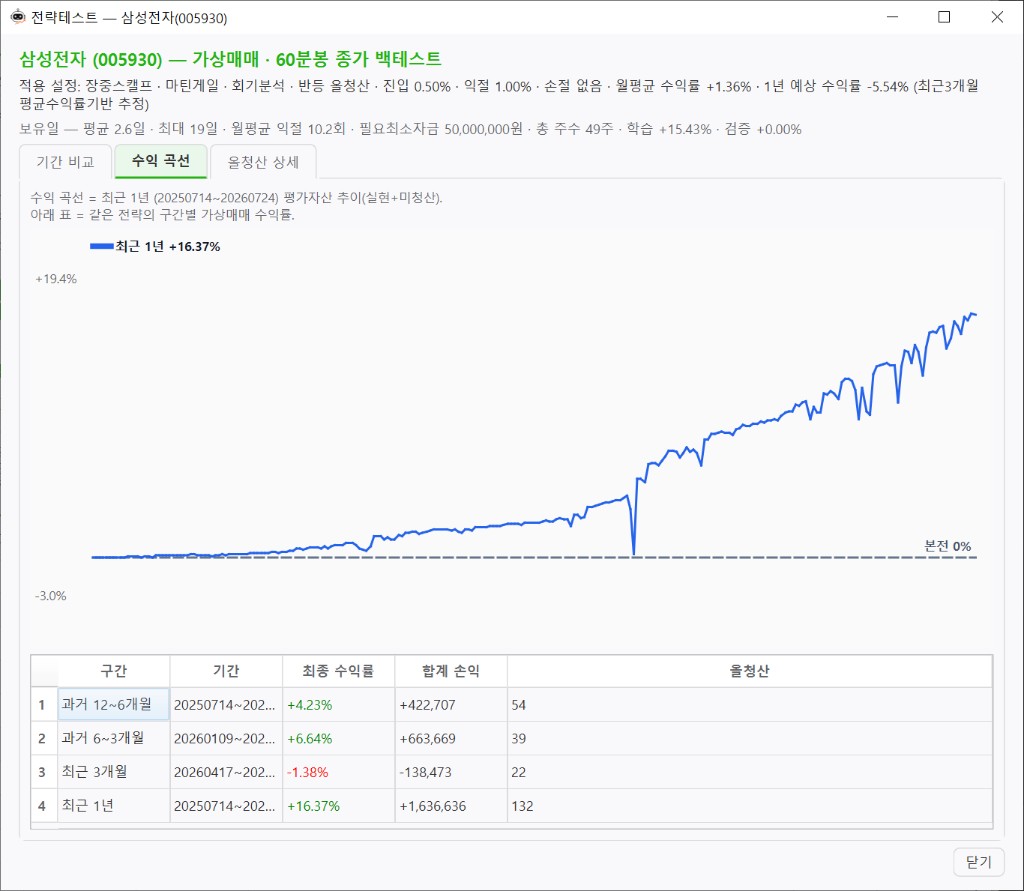Click the 올청산 value 54
This screenshot has width=1024, height=891.
[x=750, y=705]
